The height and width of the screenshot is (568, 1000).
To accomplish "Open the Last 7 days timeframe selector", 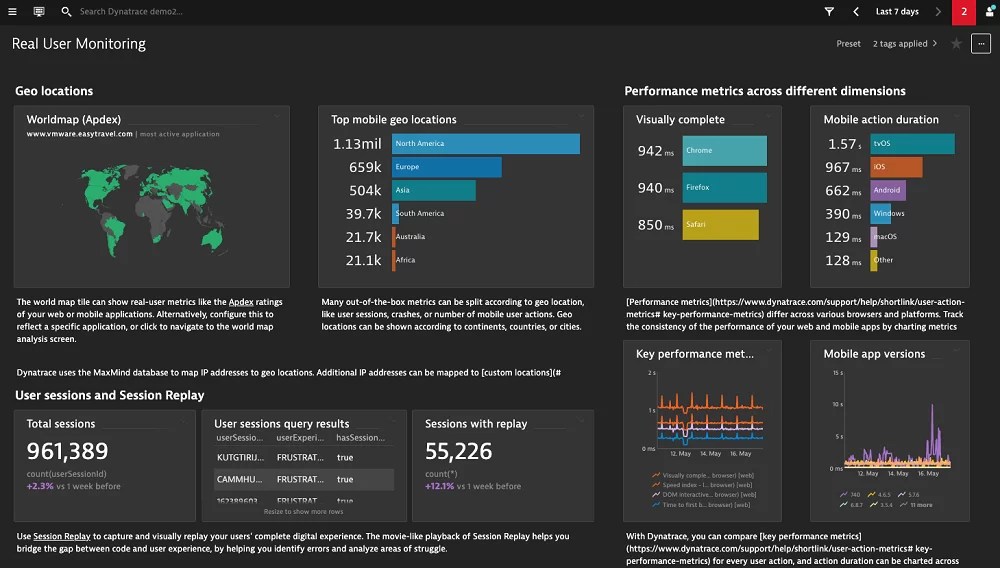I will 897,11.
